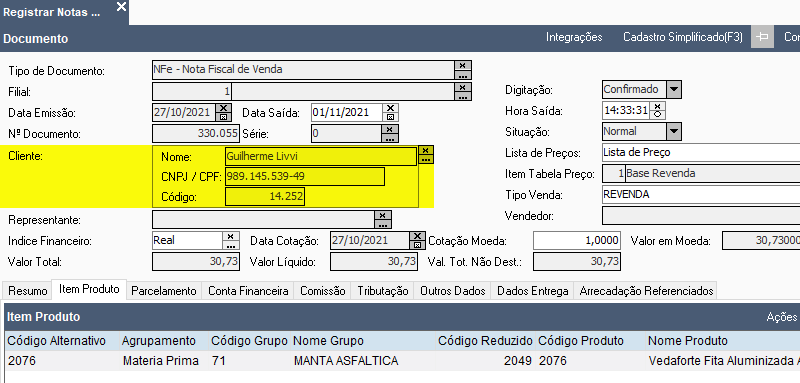
Task: Open Ações menu in Item Produto
Action: (782, 317)
